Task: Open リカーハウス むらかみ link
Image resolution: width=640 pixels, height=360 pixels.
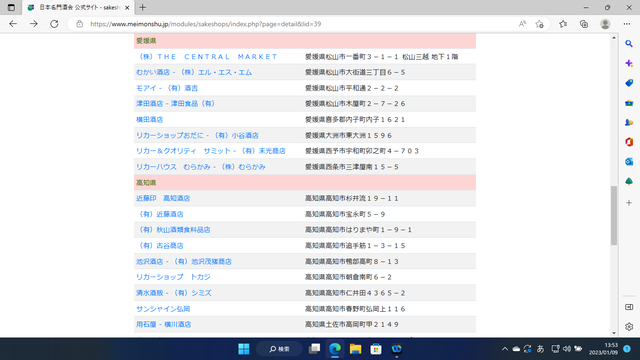Action: pos(200,167)
